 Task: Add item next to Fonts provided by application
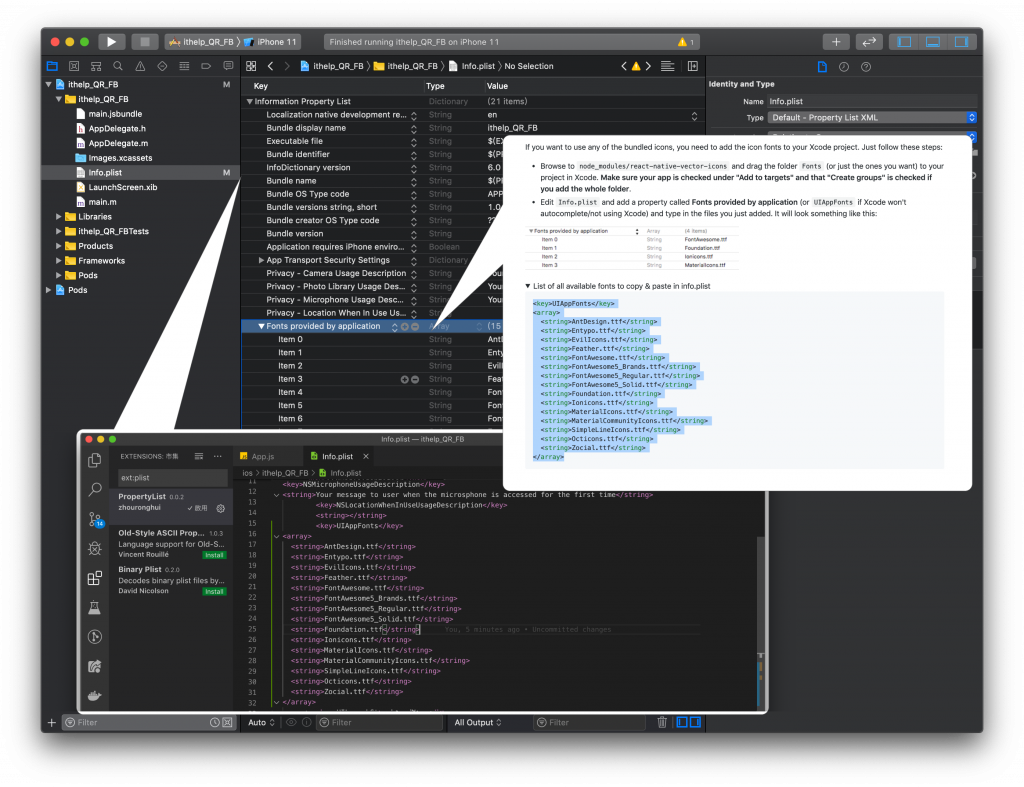point(405,327)
